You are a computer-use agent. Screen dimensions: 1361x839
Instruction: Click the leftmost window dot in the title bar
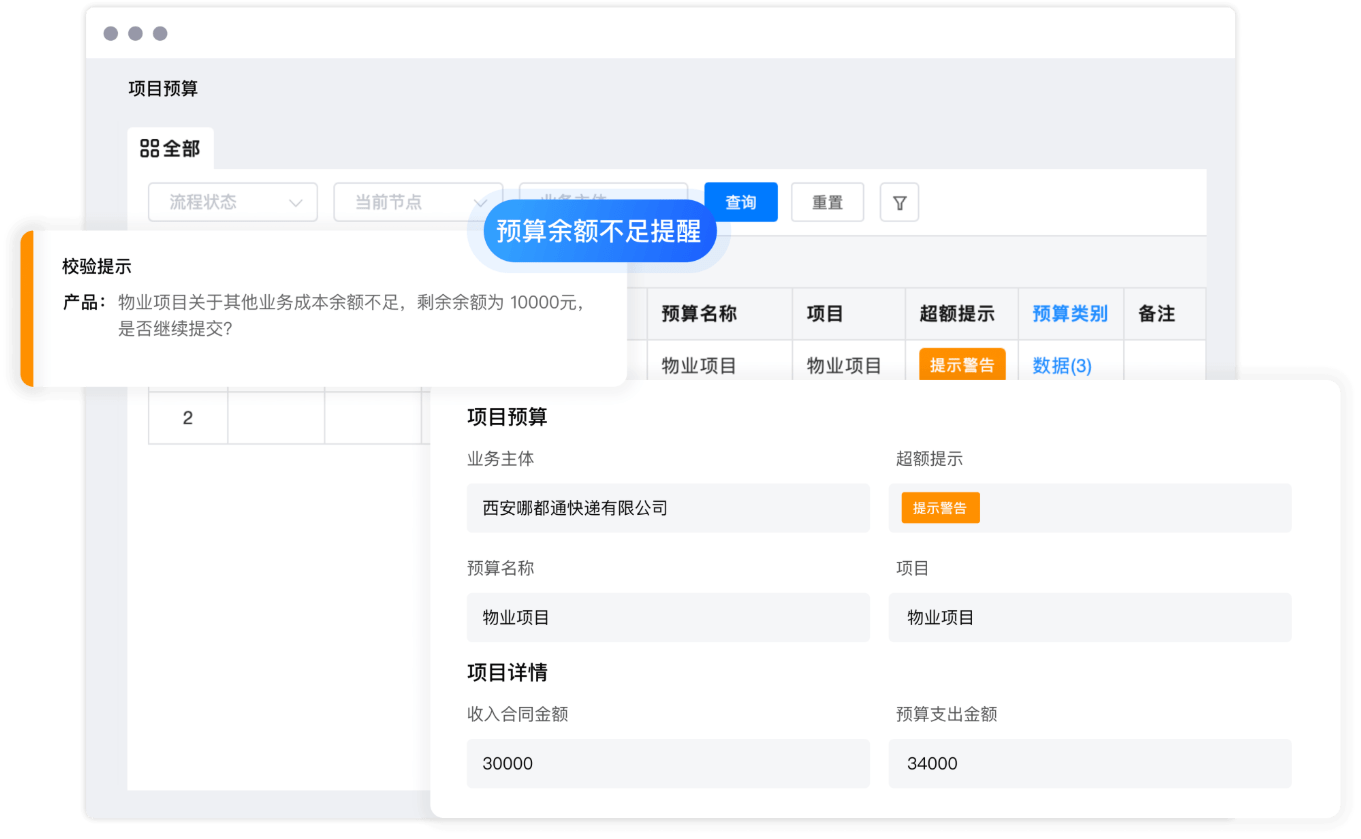pyautogui.click(x=110, y=32)
